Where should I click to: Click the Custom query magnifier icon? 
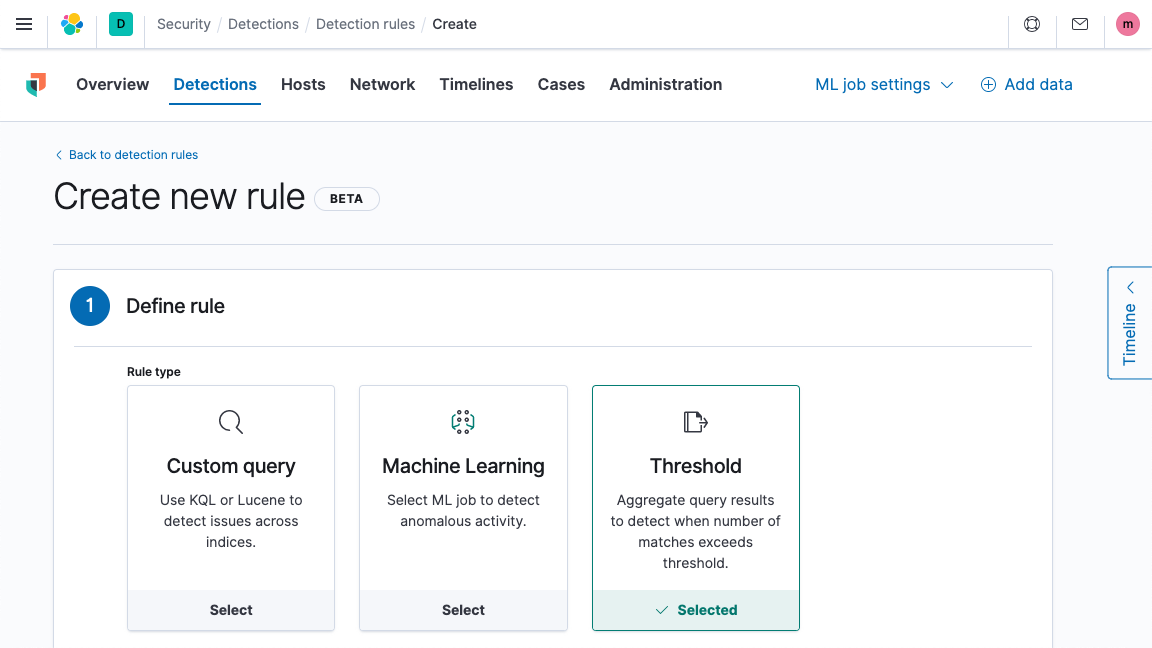(231, 422)
